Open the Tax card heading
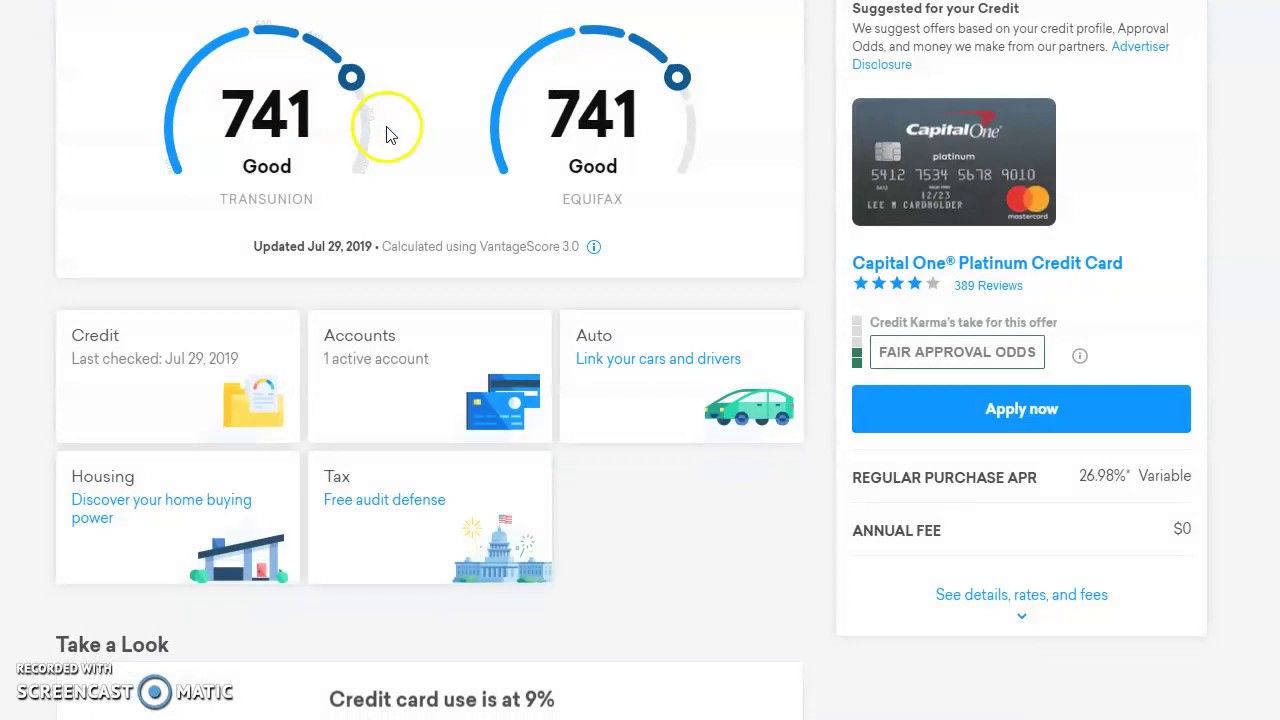The width and height of the screenshot is (1280, 720). 337,476
